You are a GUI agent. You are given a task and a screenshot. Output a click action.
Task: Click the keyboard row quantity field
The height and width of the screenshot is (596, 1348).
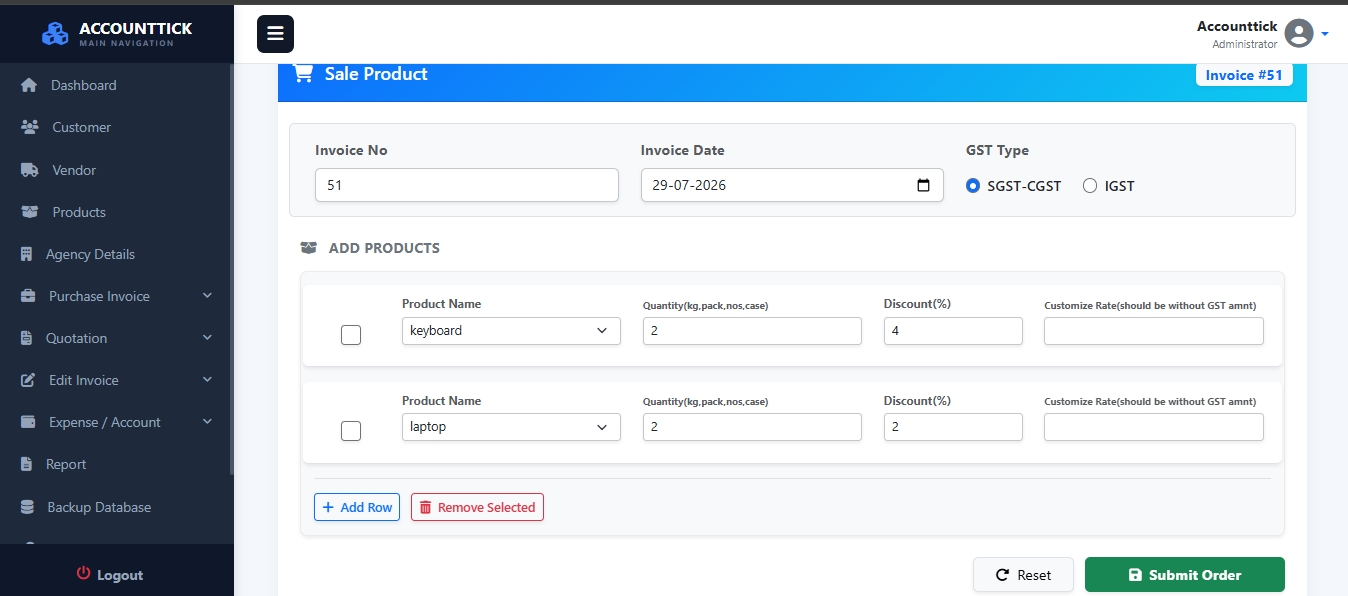(752, 331)
